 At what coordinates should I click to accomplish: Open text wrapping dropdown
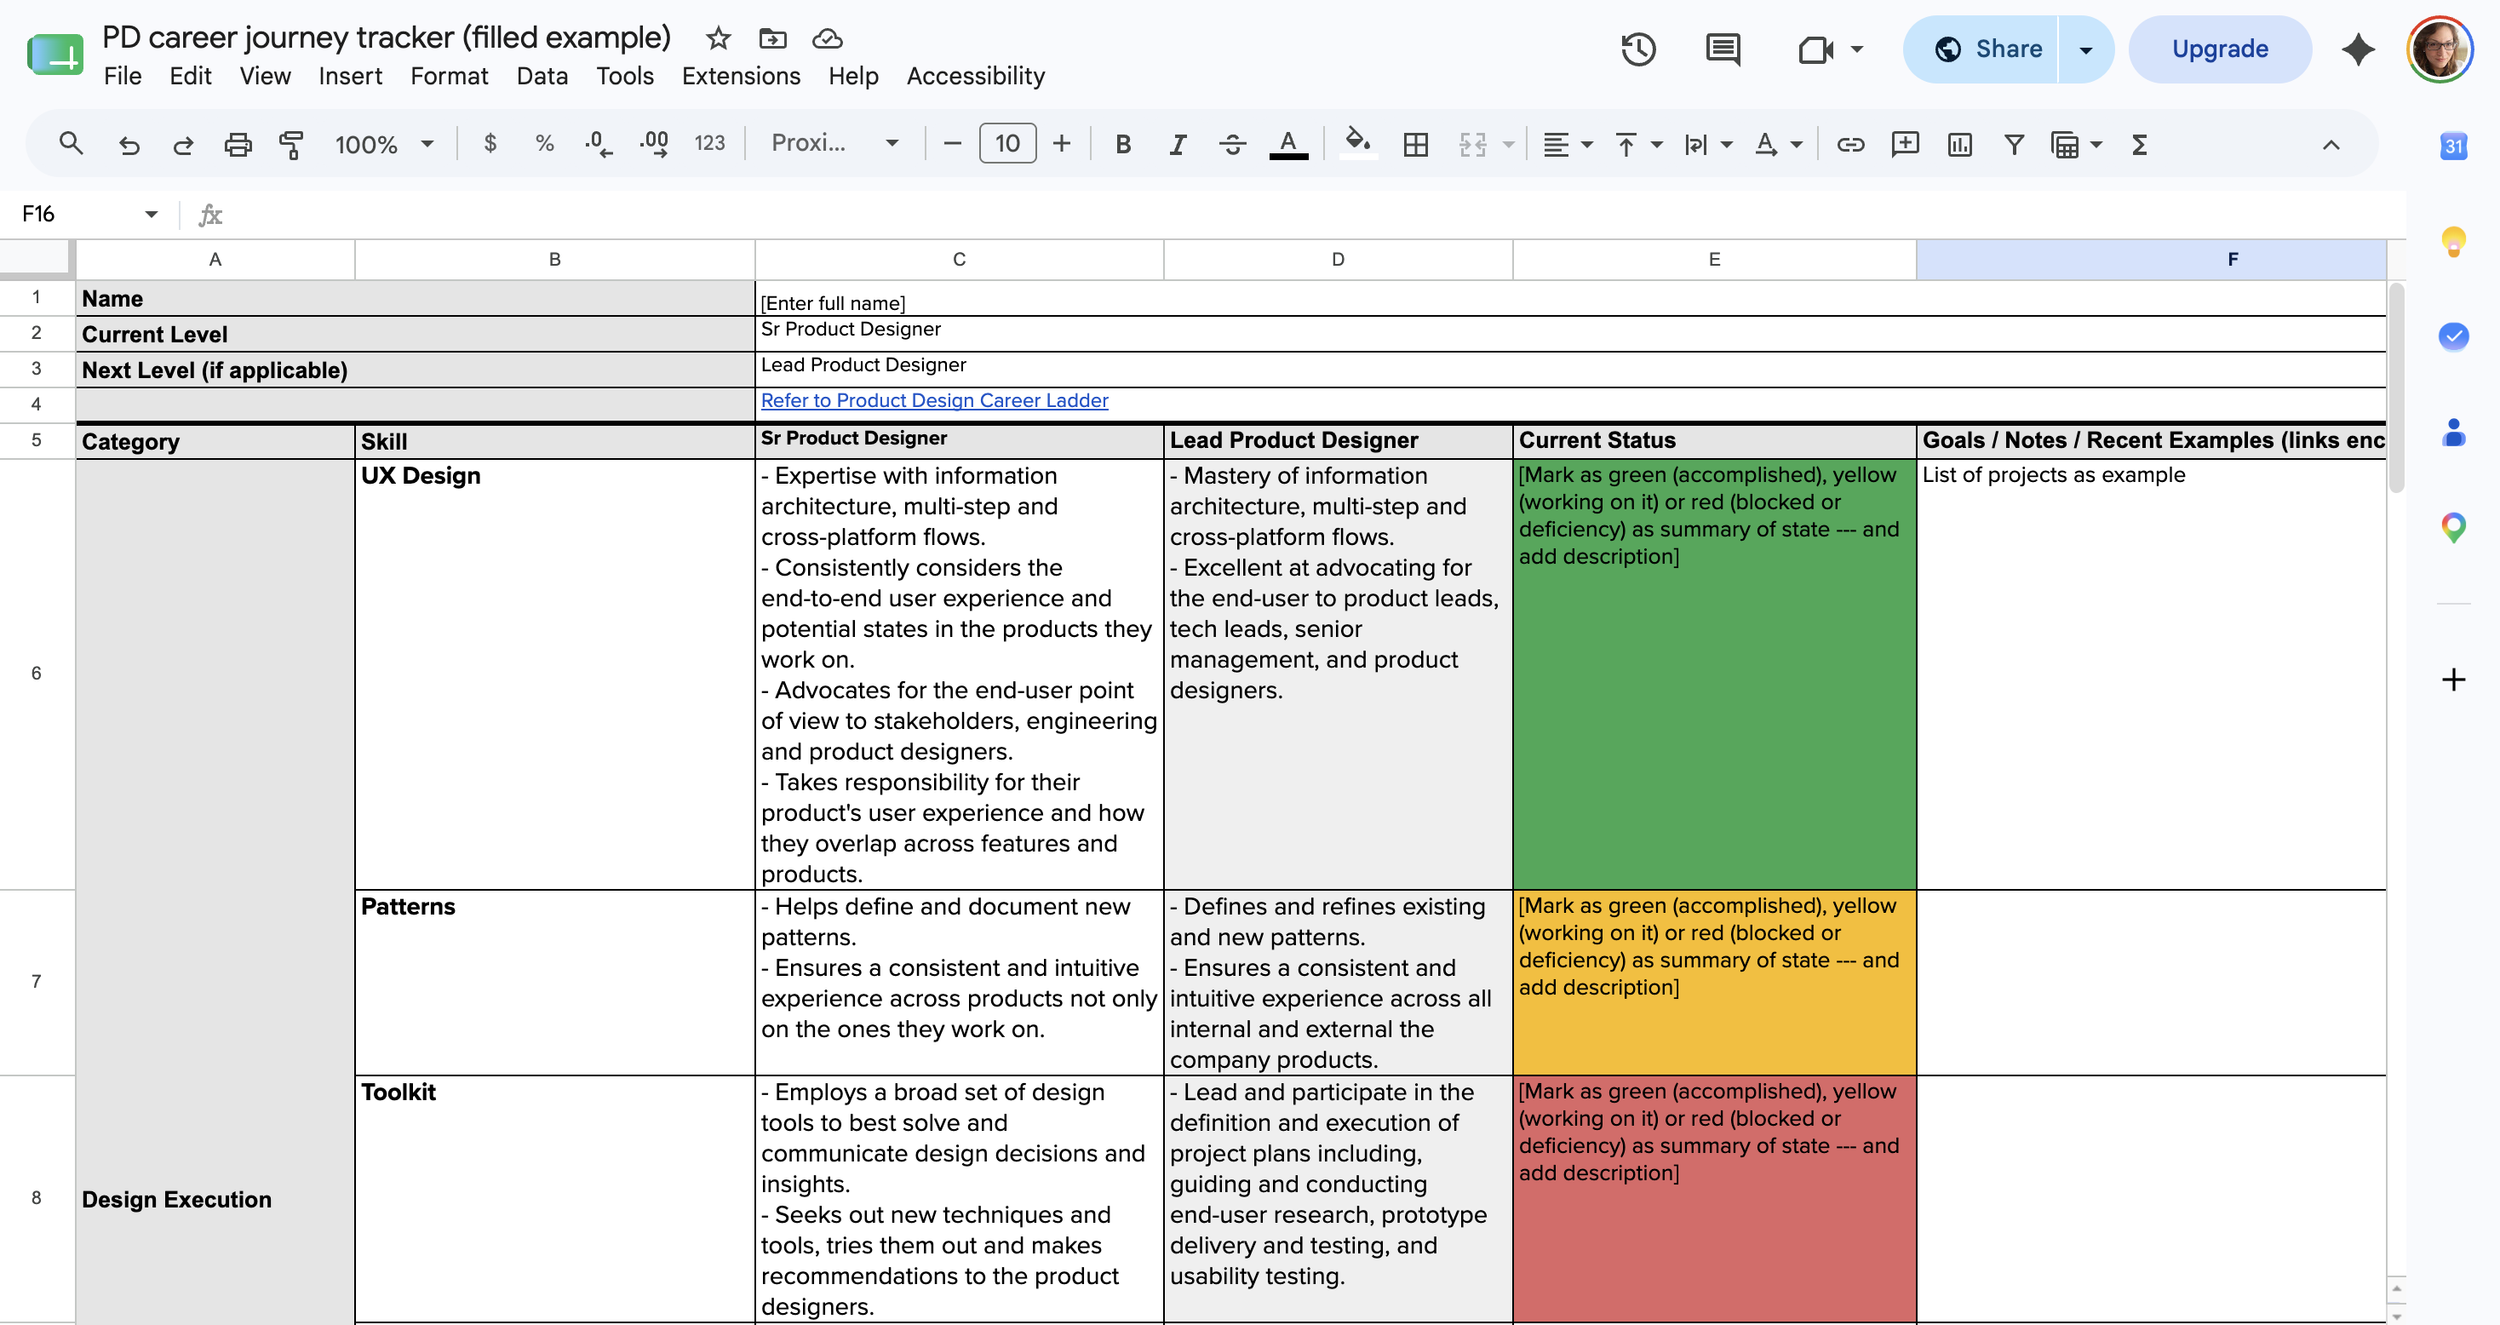click(1708, 144)
